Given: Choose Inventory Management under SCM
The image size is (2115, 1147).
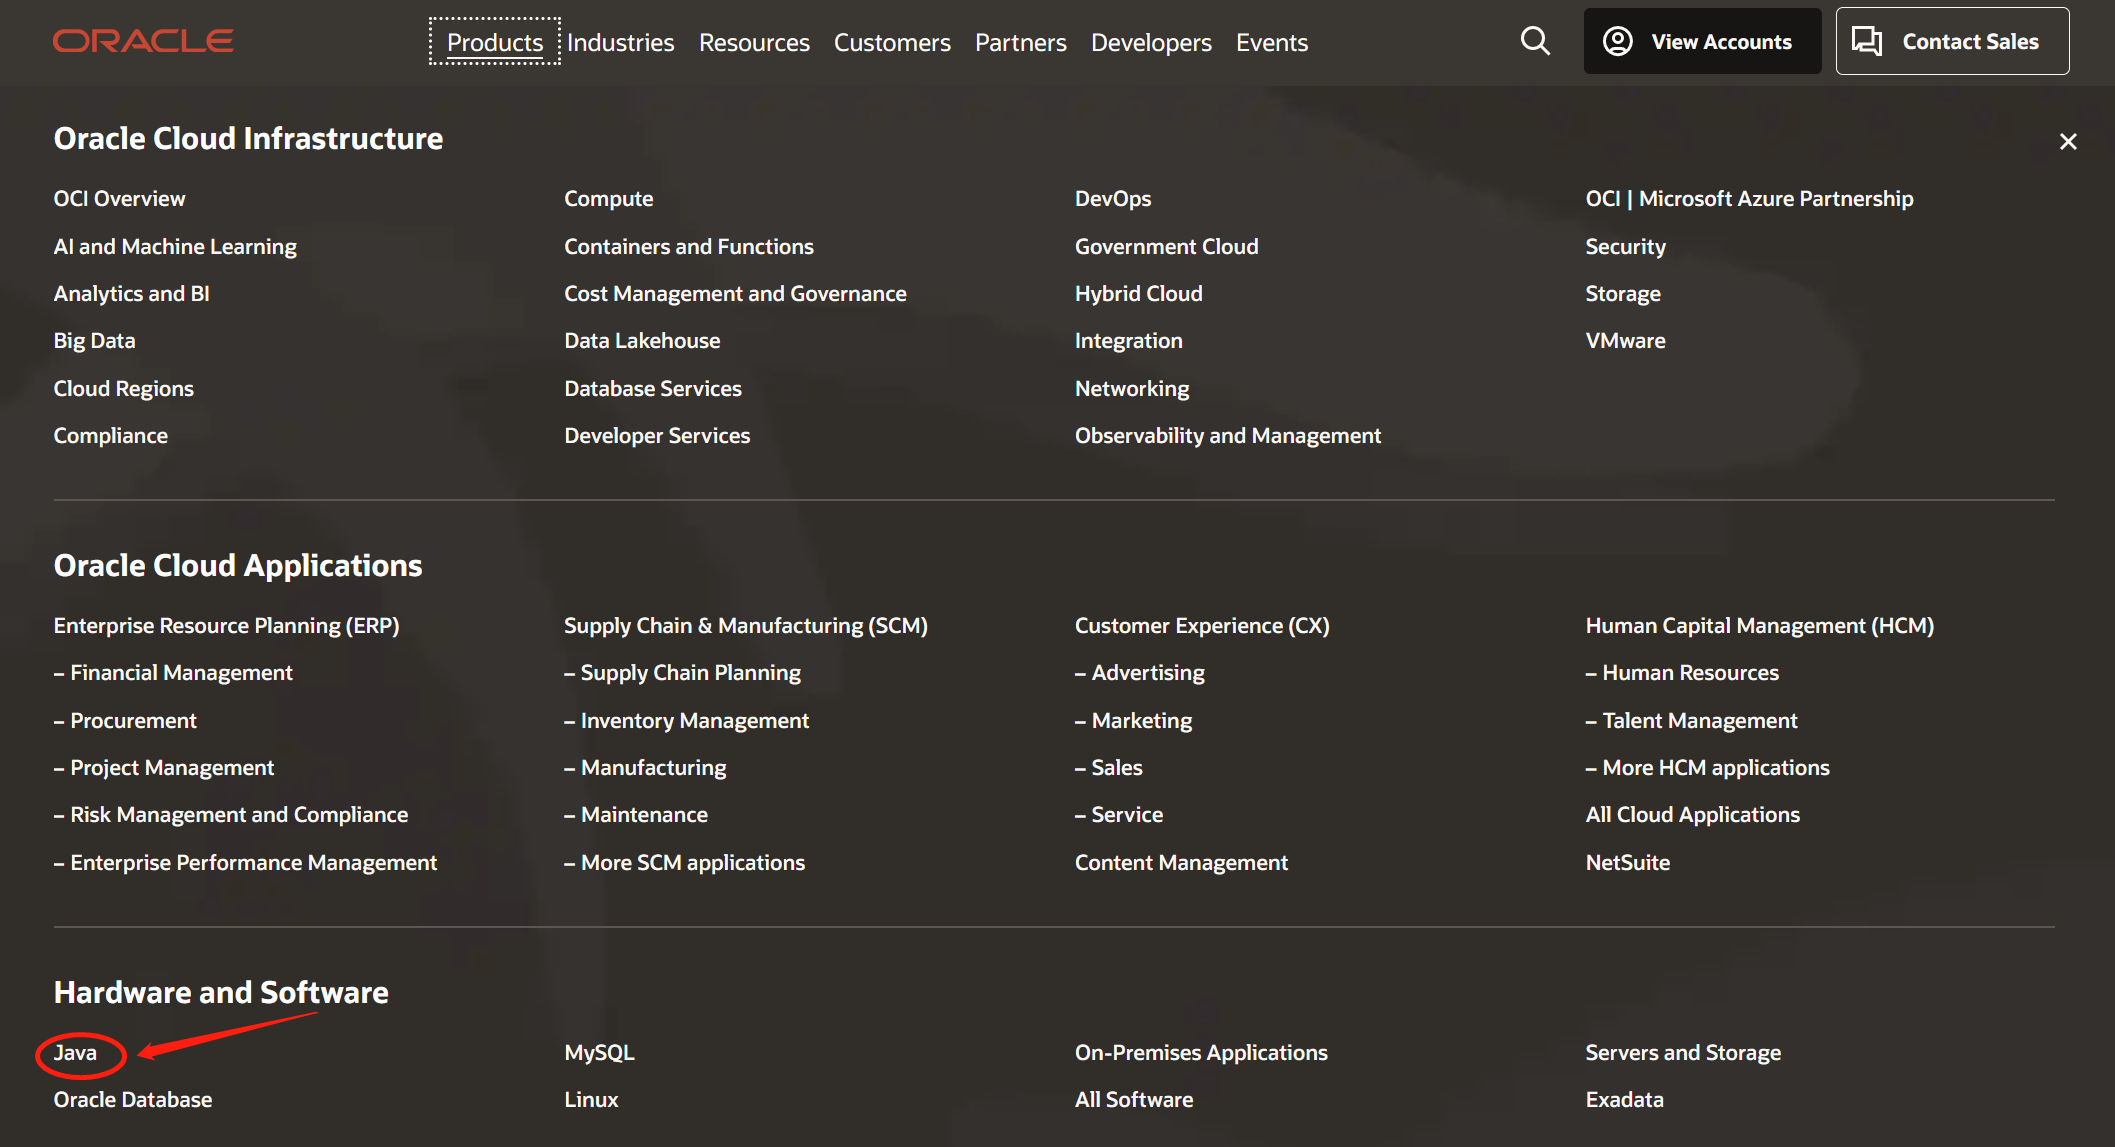Looking at the screenshot, I should pyautogui.click(x=694, y=720).
